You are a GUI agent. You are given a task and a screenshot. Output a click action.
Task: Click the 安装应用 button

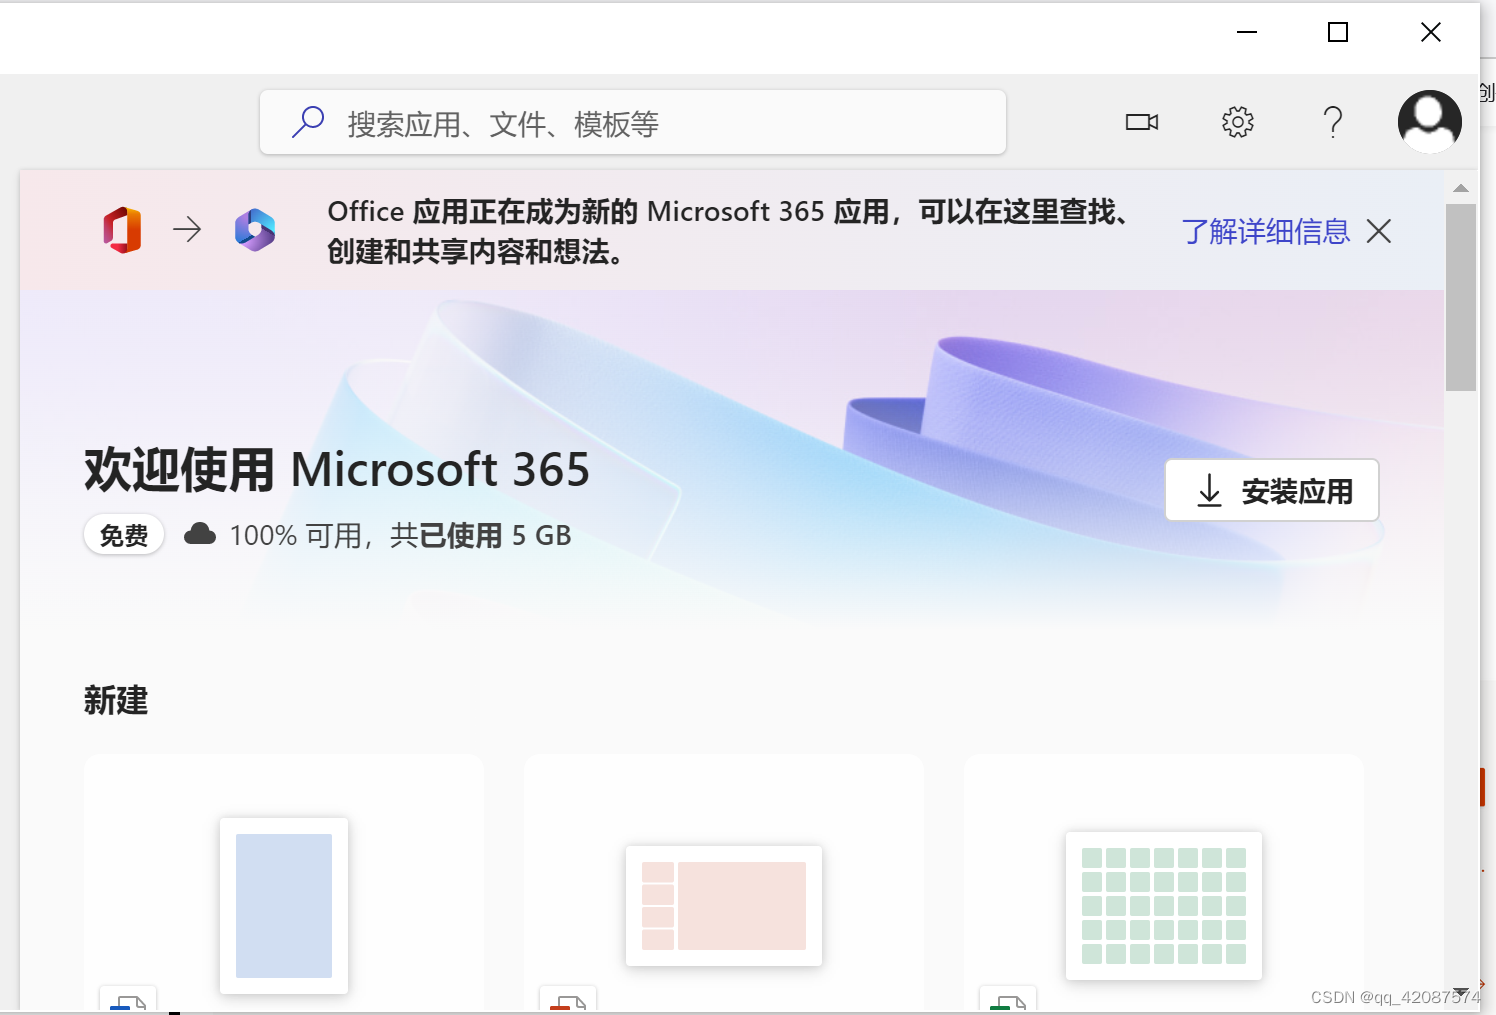click(1272, 490)
